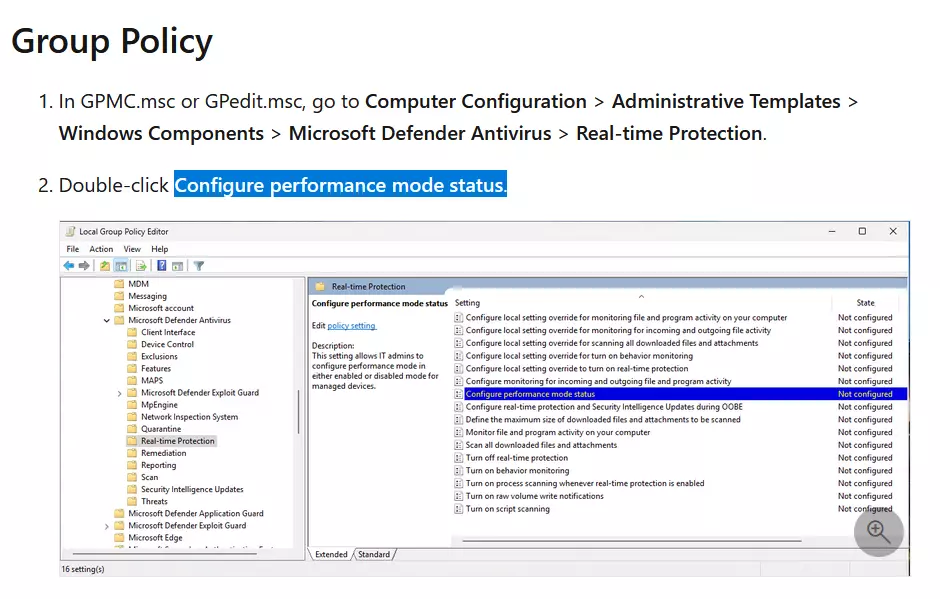The width and height of the screenshot is (940, 599).
Task: Click the folder icon next to Remediation
Action: point(132,453)
